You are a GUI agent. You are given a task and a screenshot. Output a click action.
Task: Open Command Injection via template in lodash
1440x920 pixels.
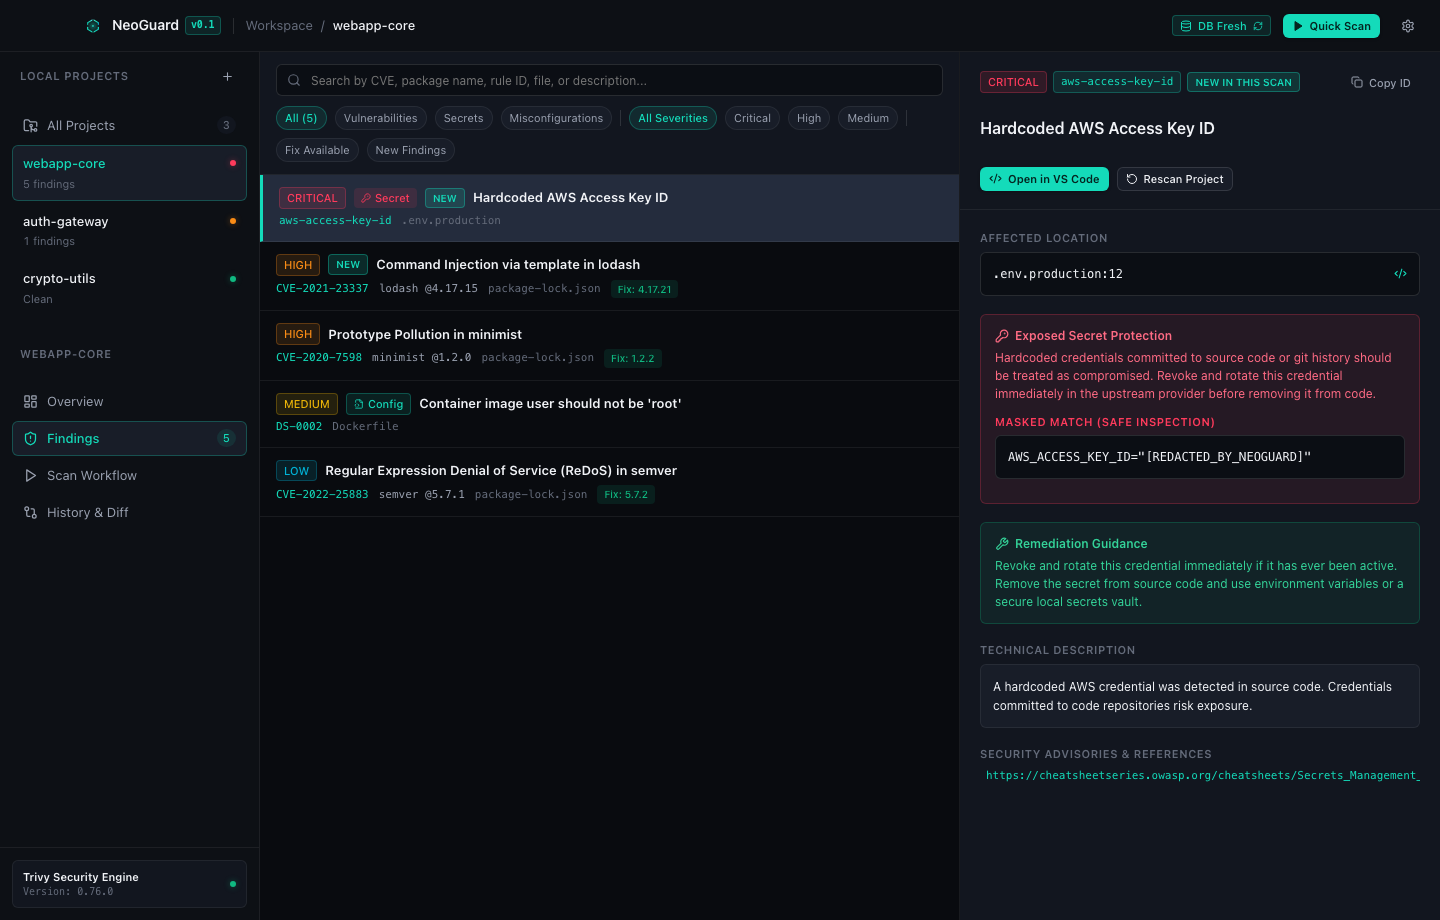coord(610,276)
